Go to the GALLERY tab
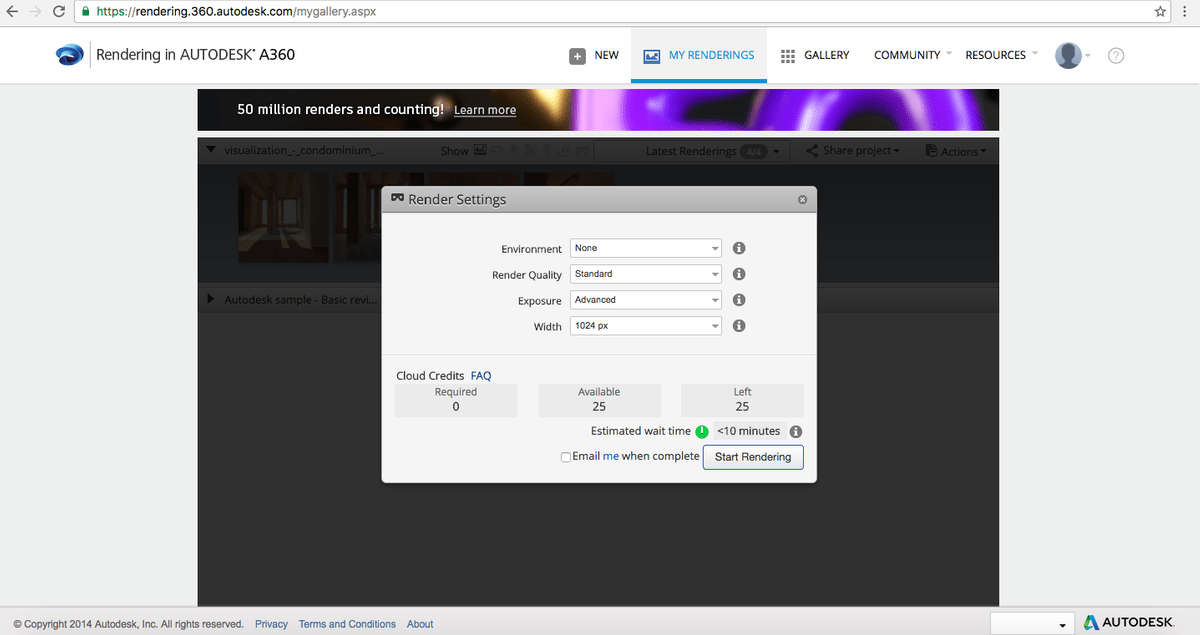This screenshot has width=1200, height=635. [x=815, y=56]
